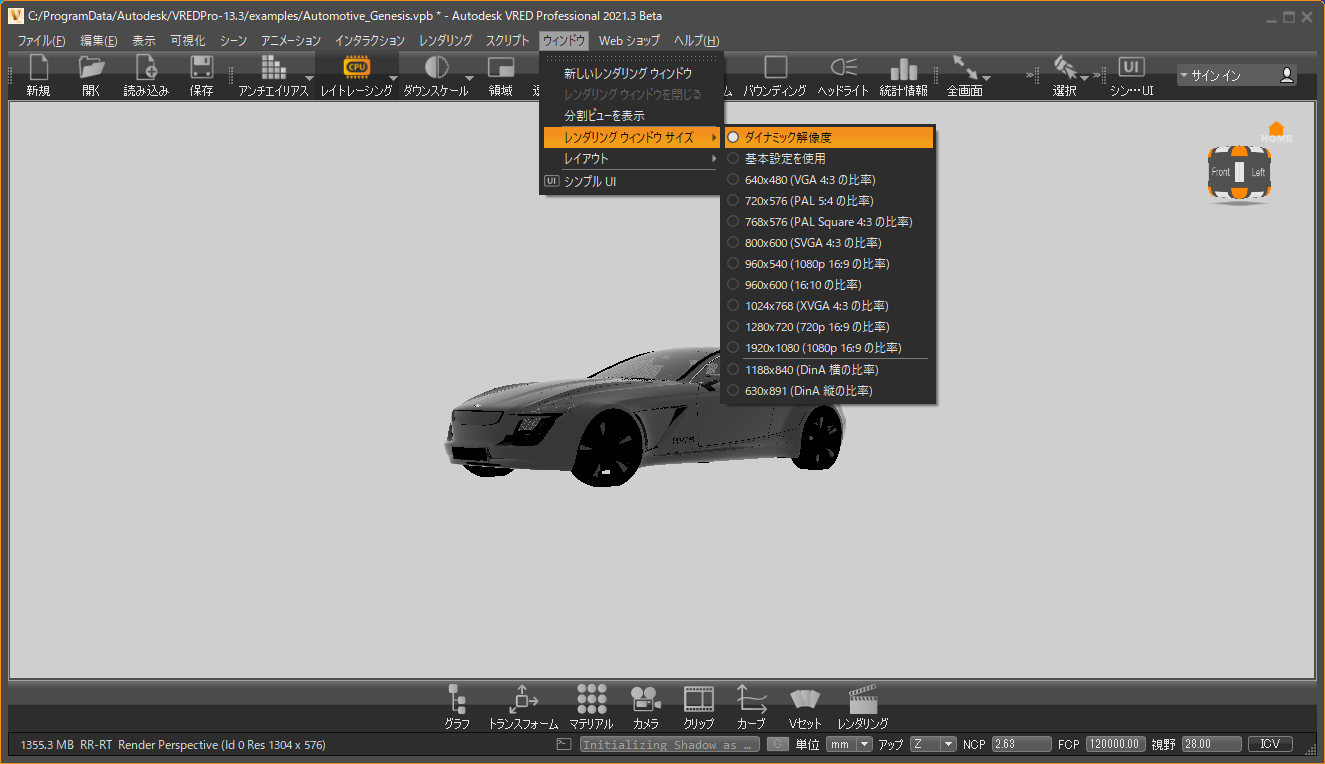
Task: Toggle the CPU レイトレーシング icon
Action: point(356,67)
